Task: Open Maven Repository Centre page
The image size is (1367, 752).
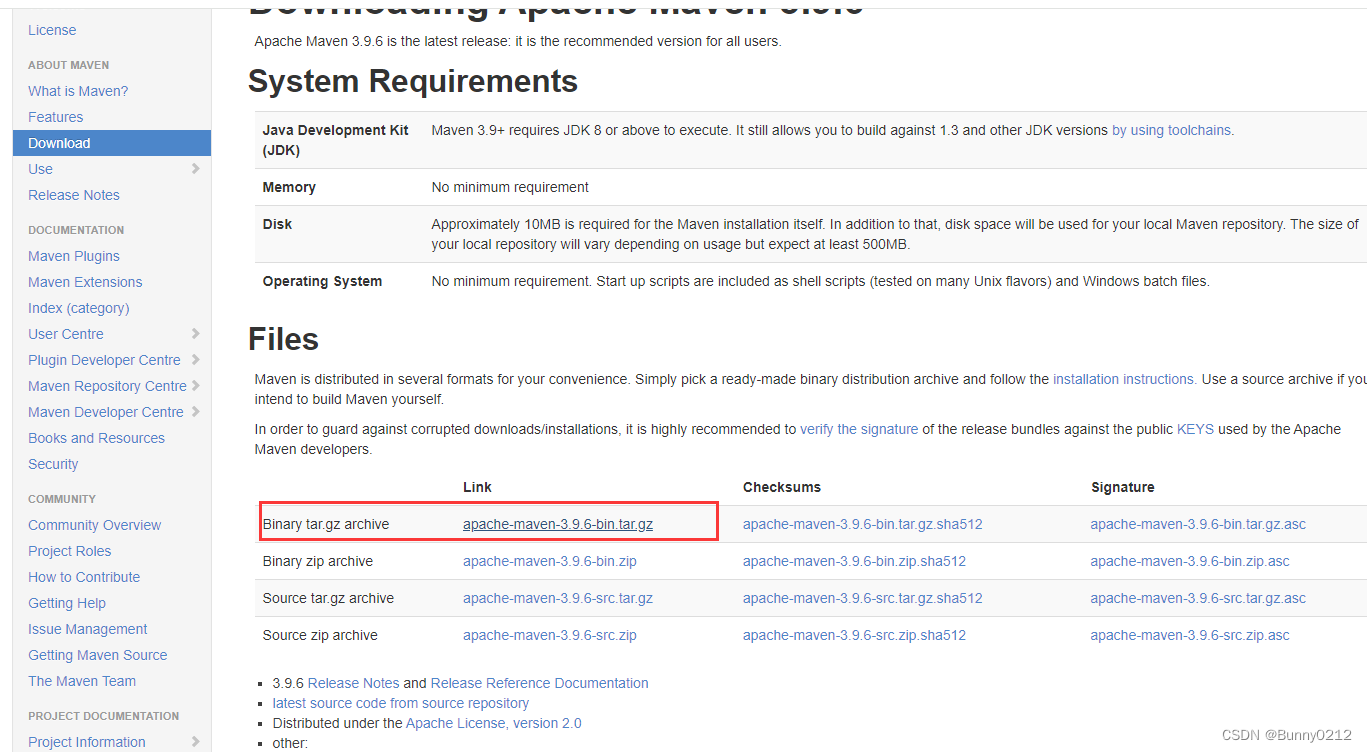Action: [107, 386]
